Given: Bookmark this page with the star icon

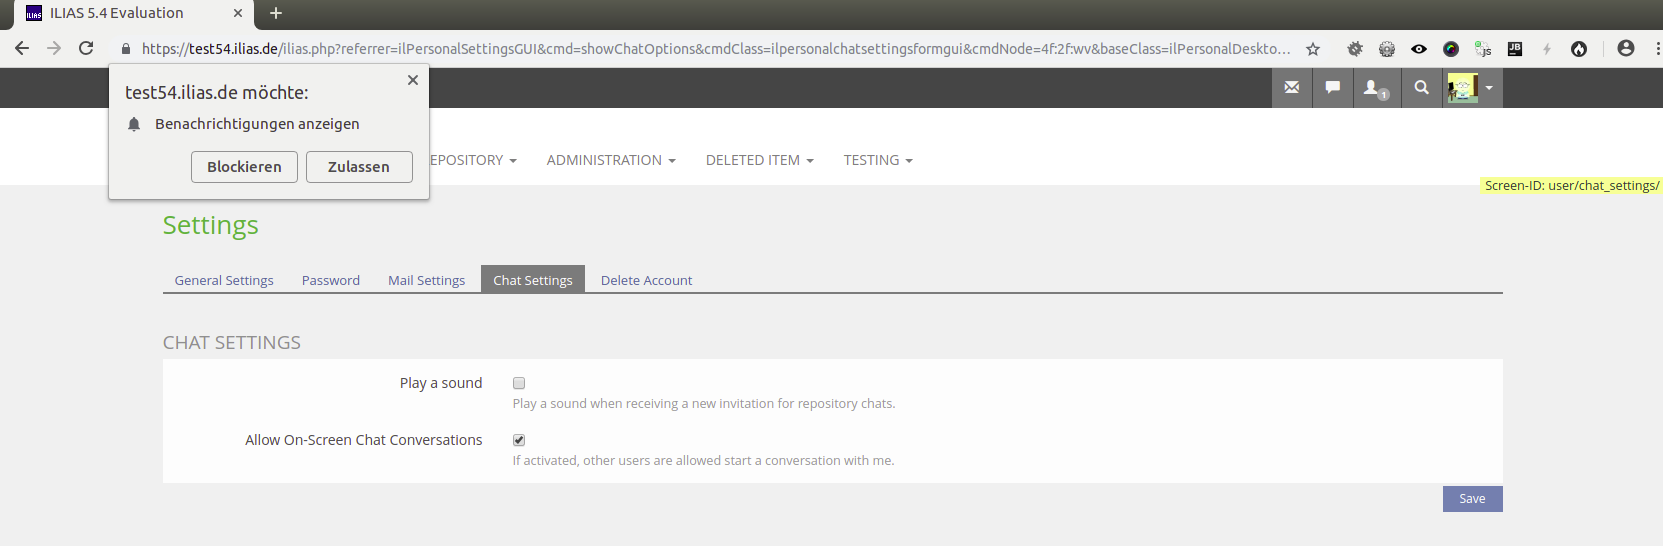Looking at the screenshot, I should click(x=1313, y=49).
